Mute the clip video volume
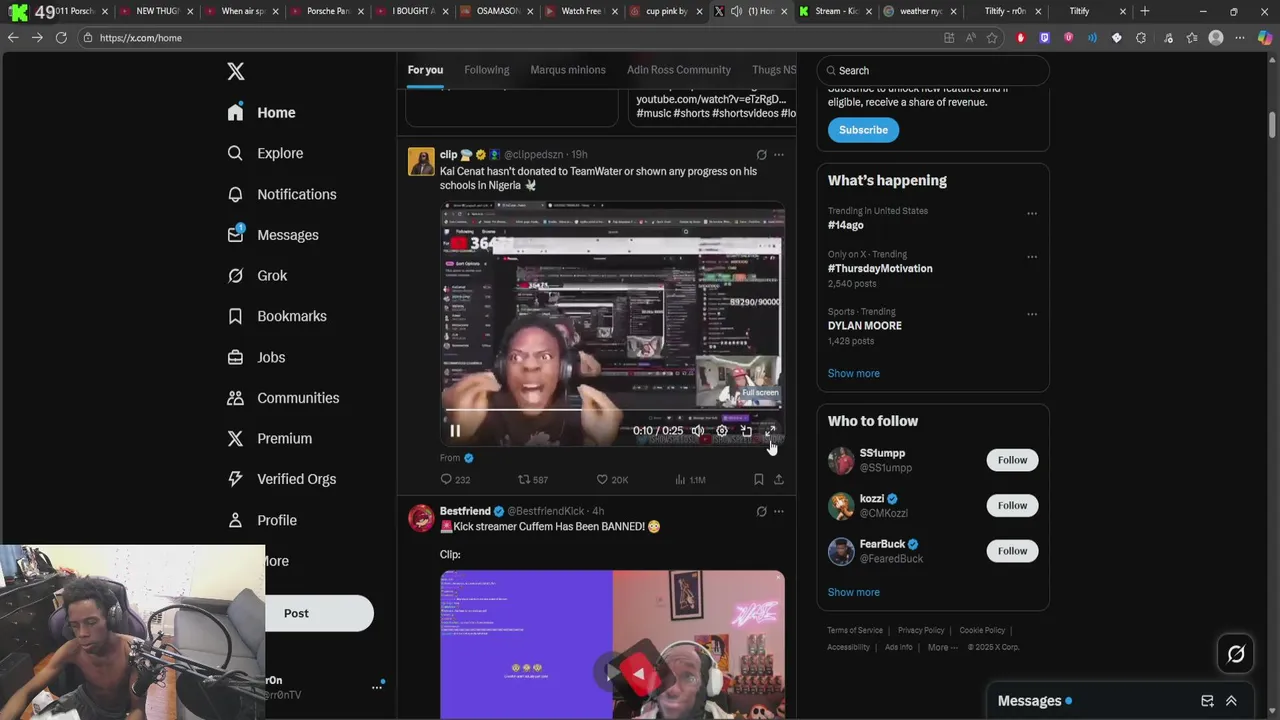Image resolution: width=1280 pixels, height=720 pixels. [x=698, y=431]
